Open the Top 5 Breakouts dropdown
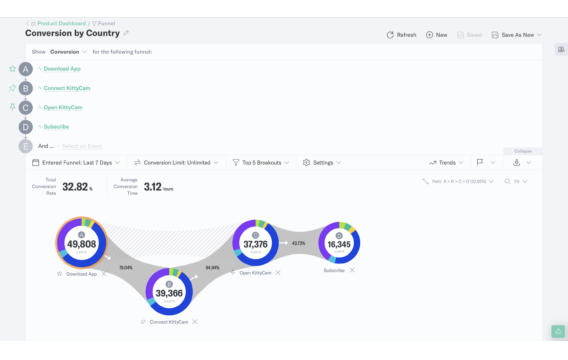The height and width of the screenshot is (360, 568). [261, 163]
